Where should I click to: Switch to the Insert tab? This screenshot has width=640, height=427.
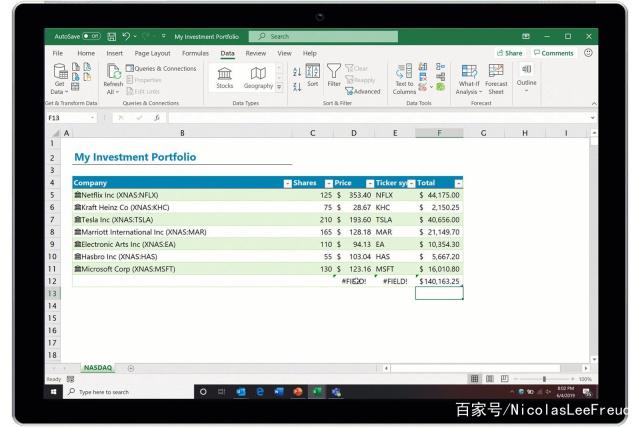tap(114, 53)
